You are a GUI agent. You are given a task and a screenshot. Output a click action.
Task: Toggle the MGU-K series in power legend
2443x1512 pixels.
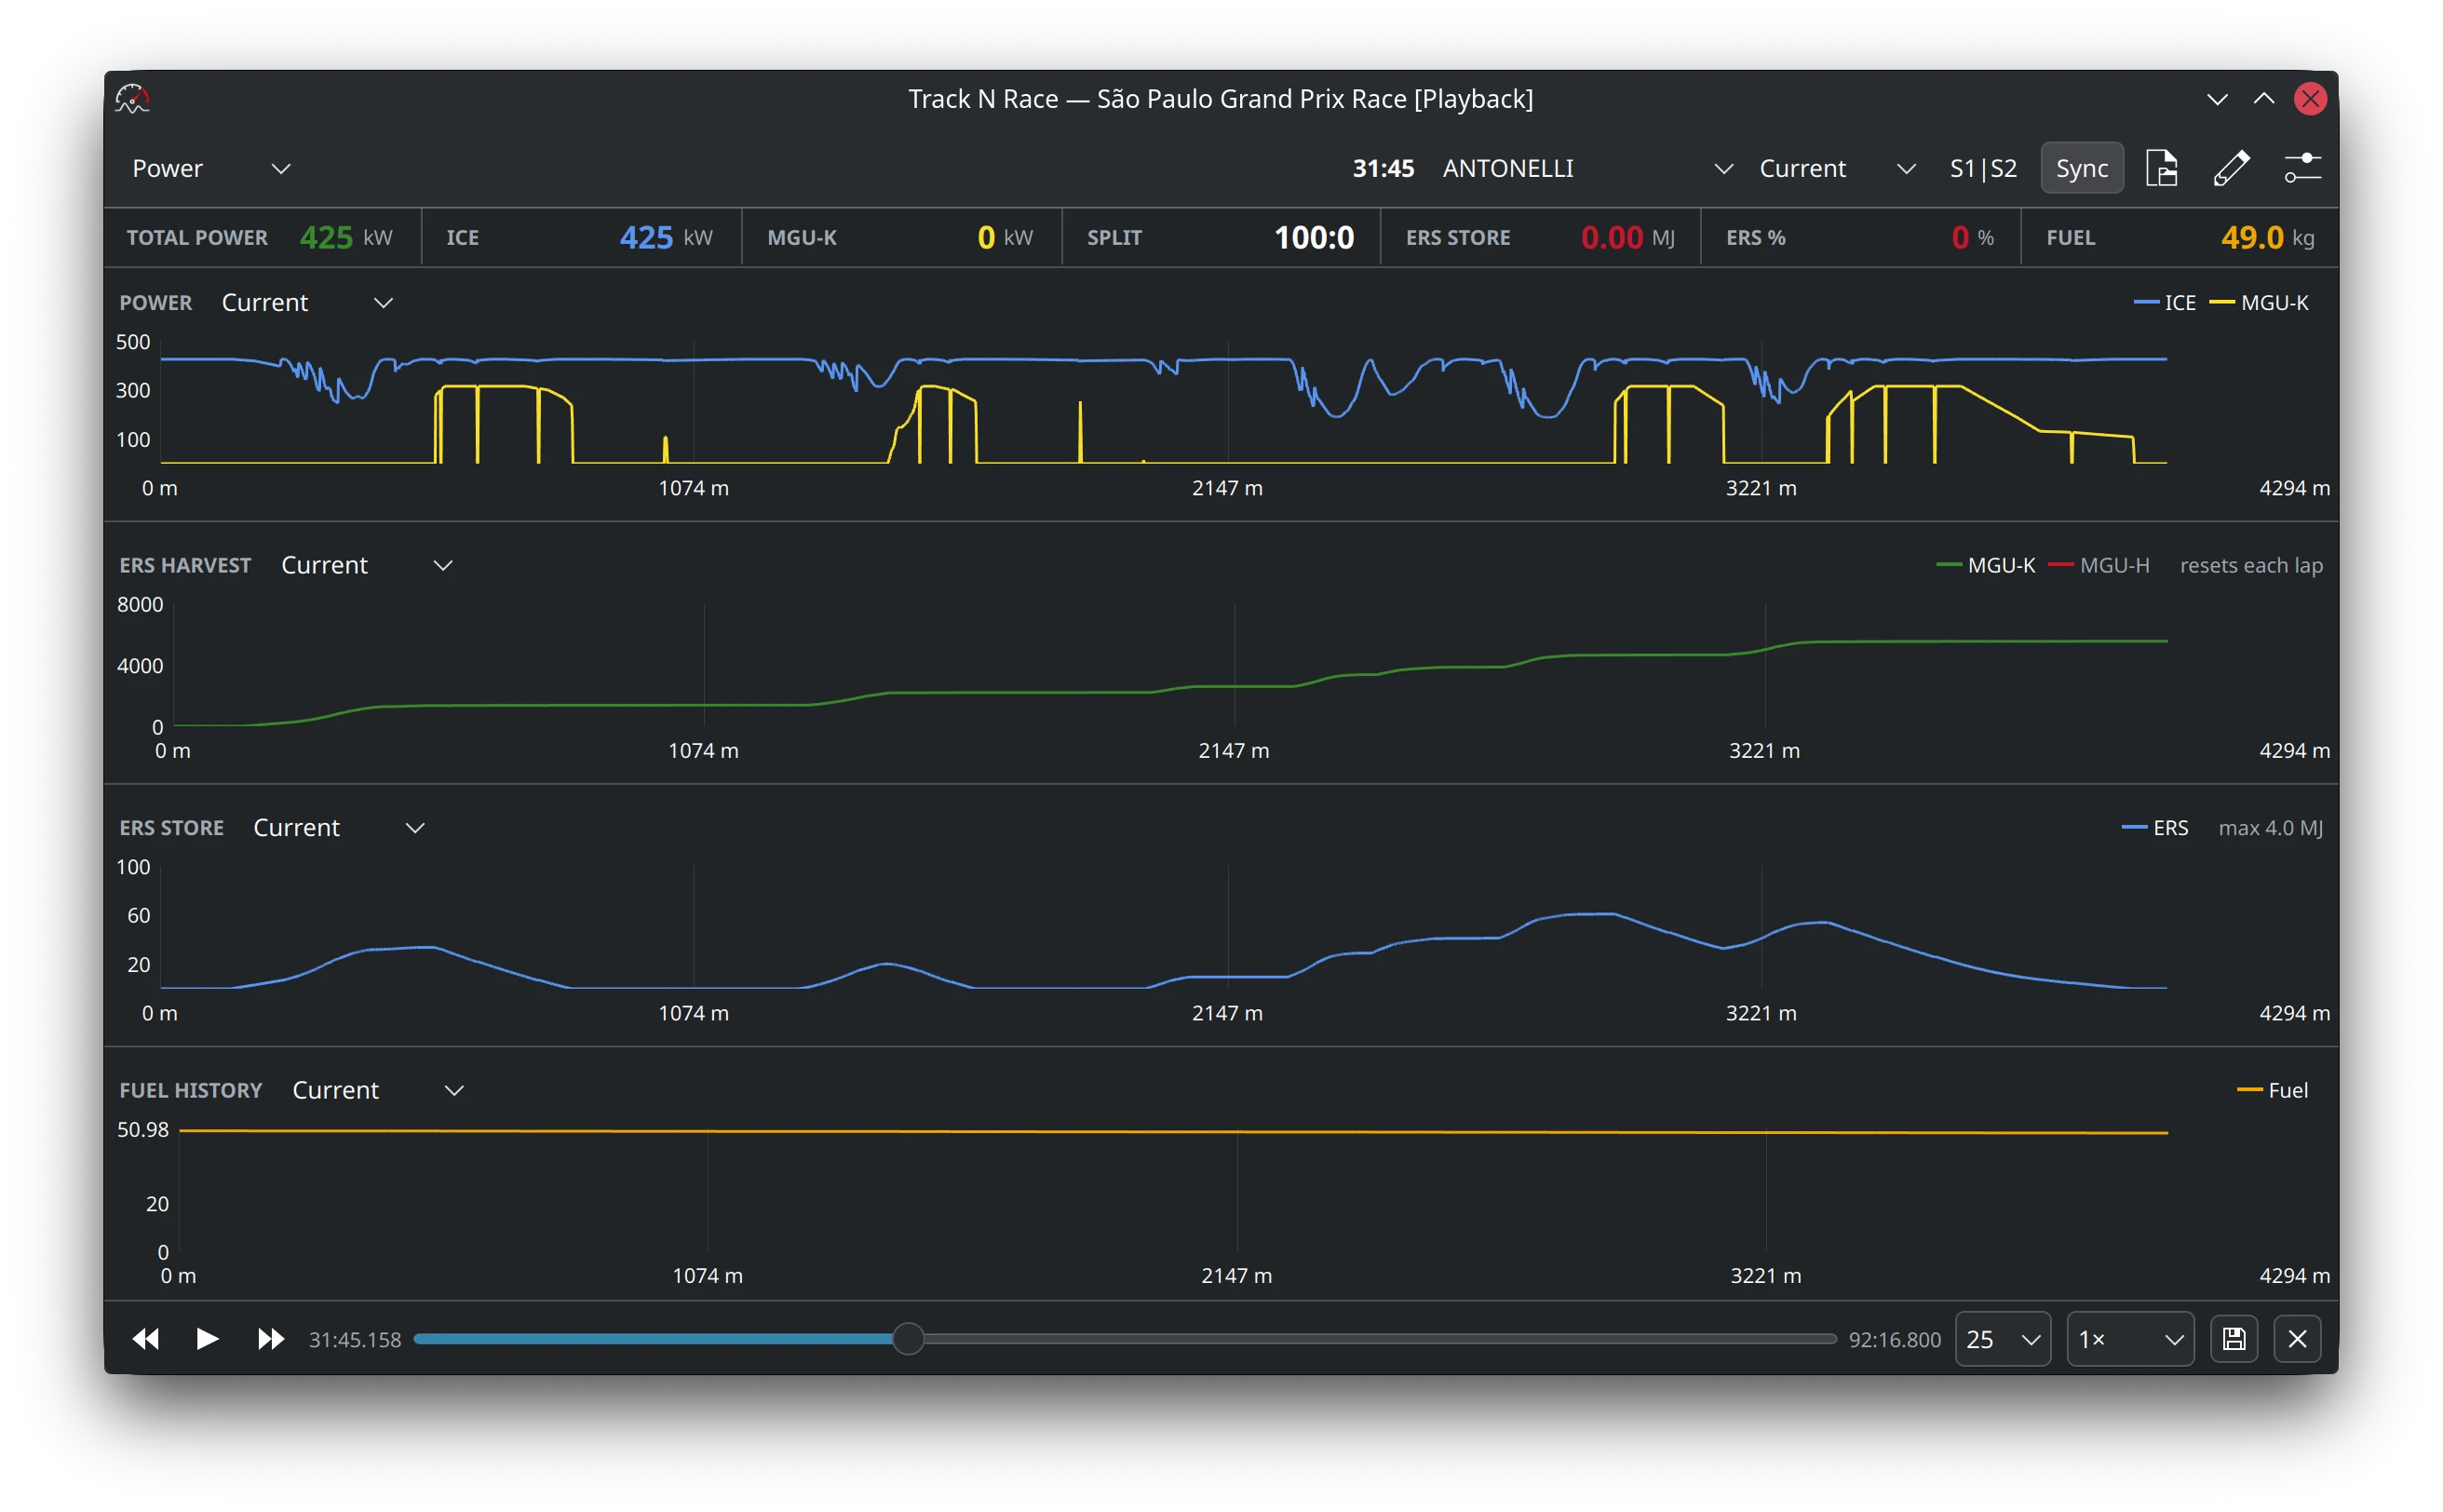tap(2258, 303)
